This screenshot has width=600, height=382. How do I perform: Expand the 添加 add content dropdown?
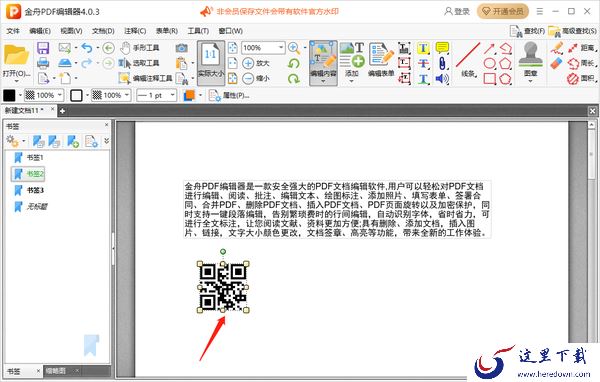coord(352,81)
